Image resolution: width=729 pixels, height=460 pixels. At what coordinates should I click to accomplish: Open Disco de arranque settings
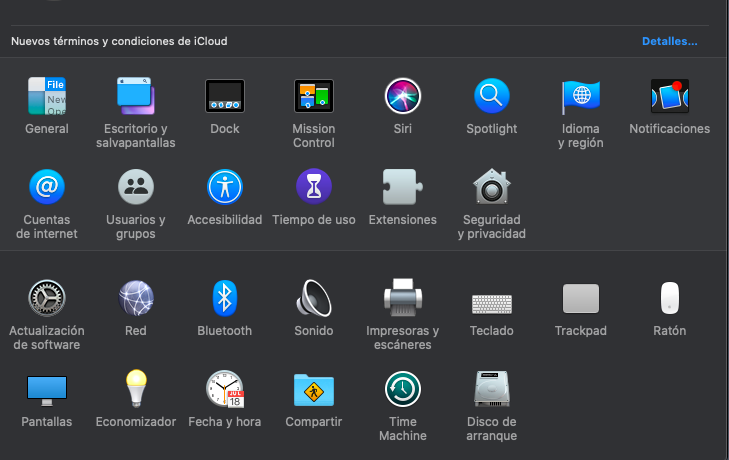[492, 389]
